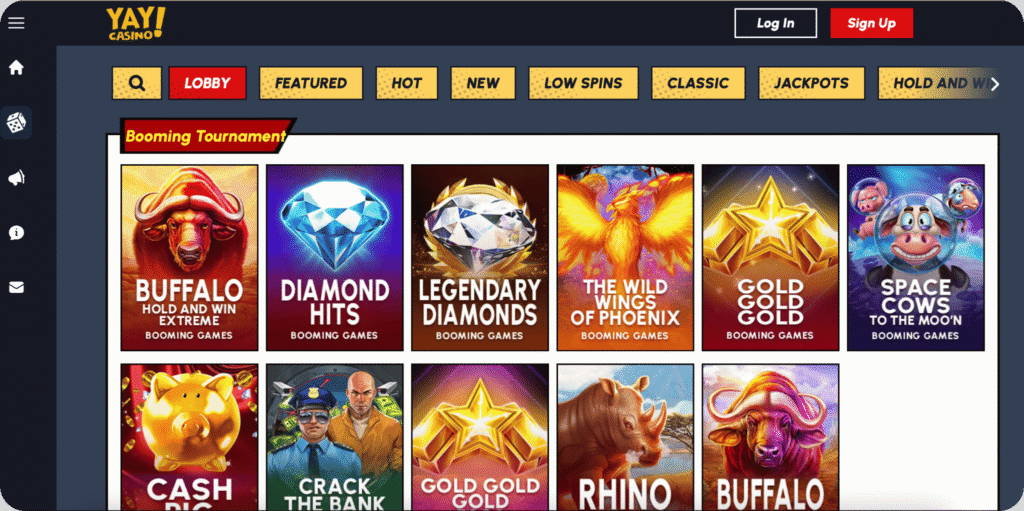Viewport: 1024px width, 511px height.
Task: Switch to the Featured category
Action: pyautogui.click(x=311, y=83)
